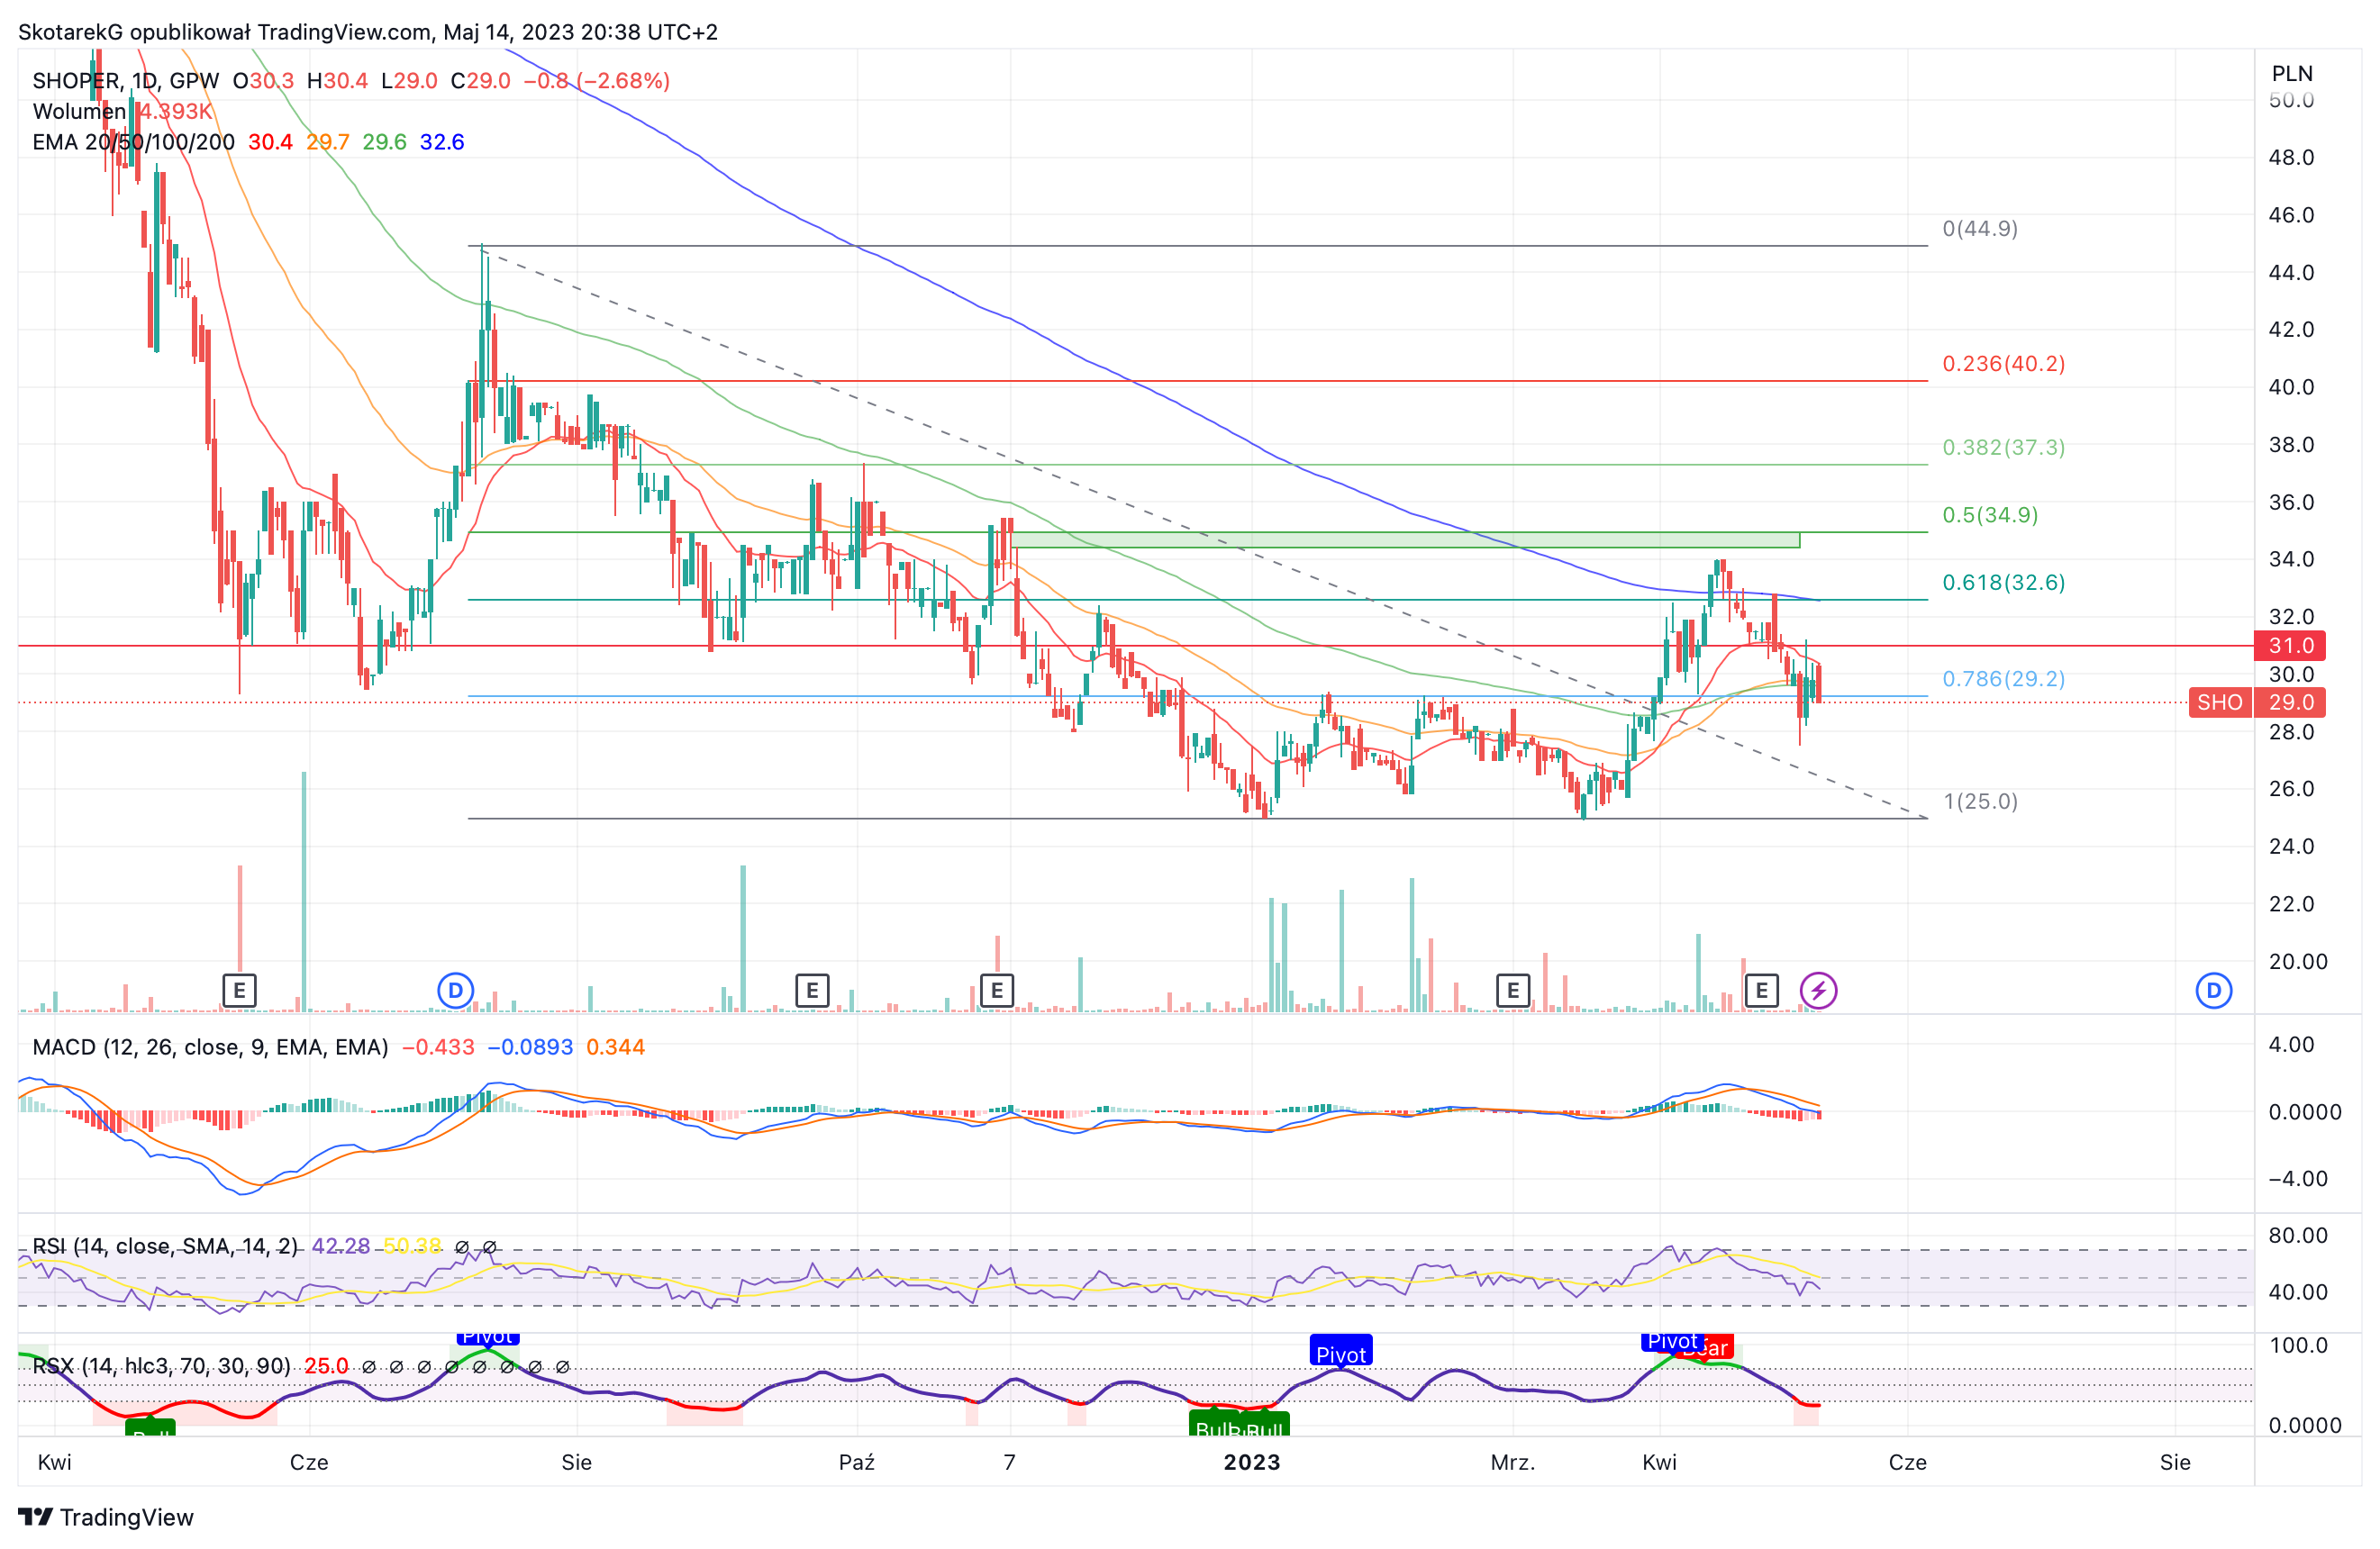Click the RSI value 42.28 in the legend
This screenshot has height=1549, width=2380.
[341, 1246]
